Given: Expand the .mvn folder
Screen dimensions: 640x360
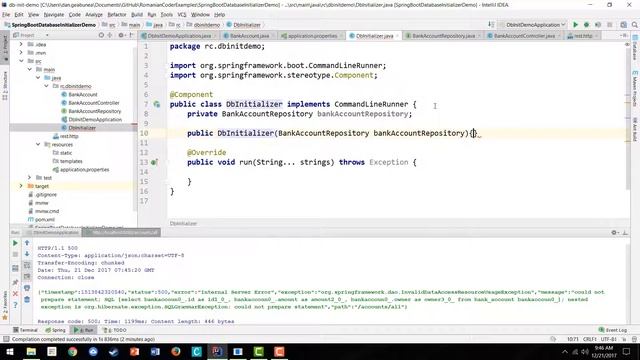Looking at the screenshot, I should pos(21,53).
